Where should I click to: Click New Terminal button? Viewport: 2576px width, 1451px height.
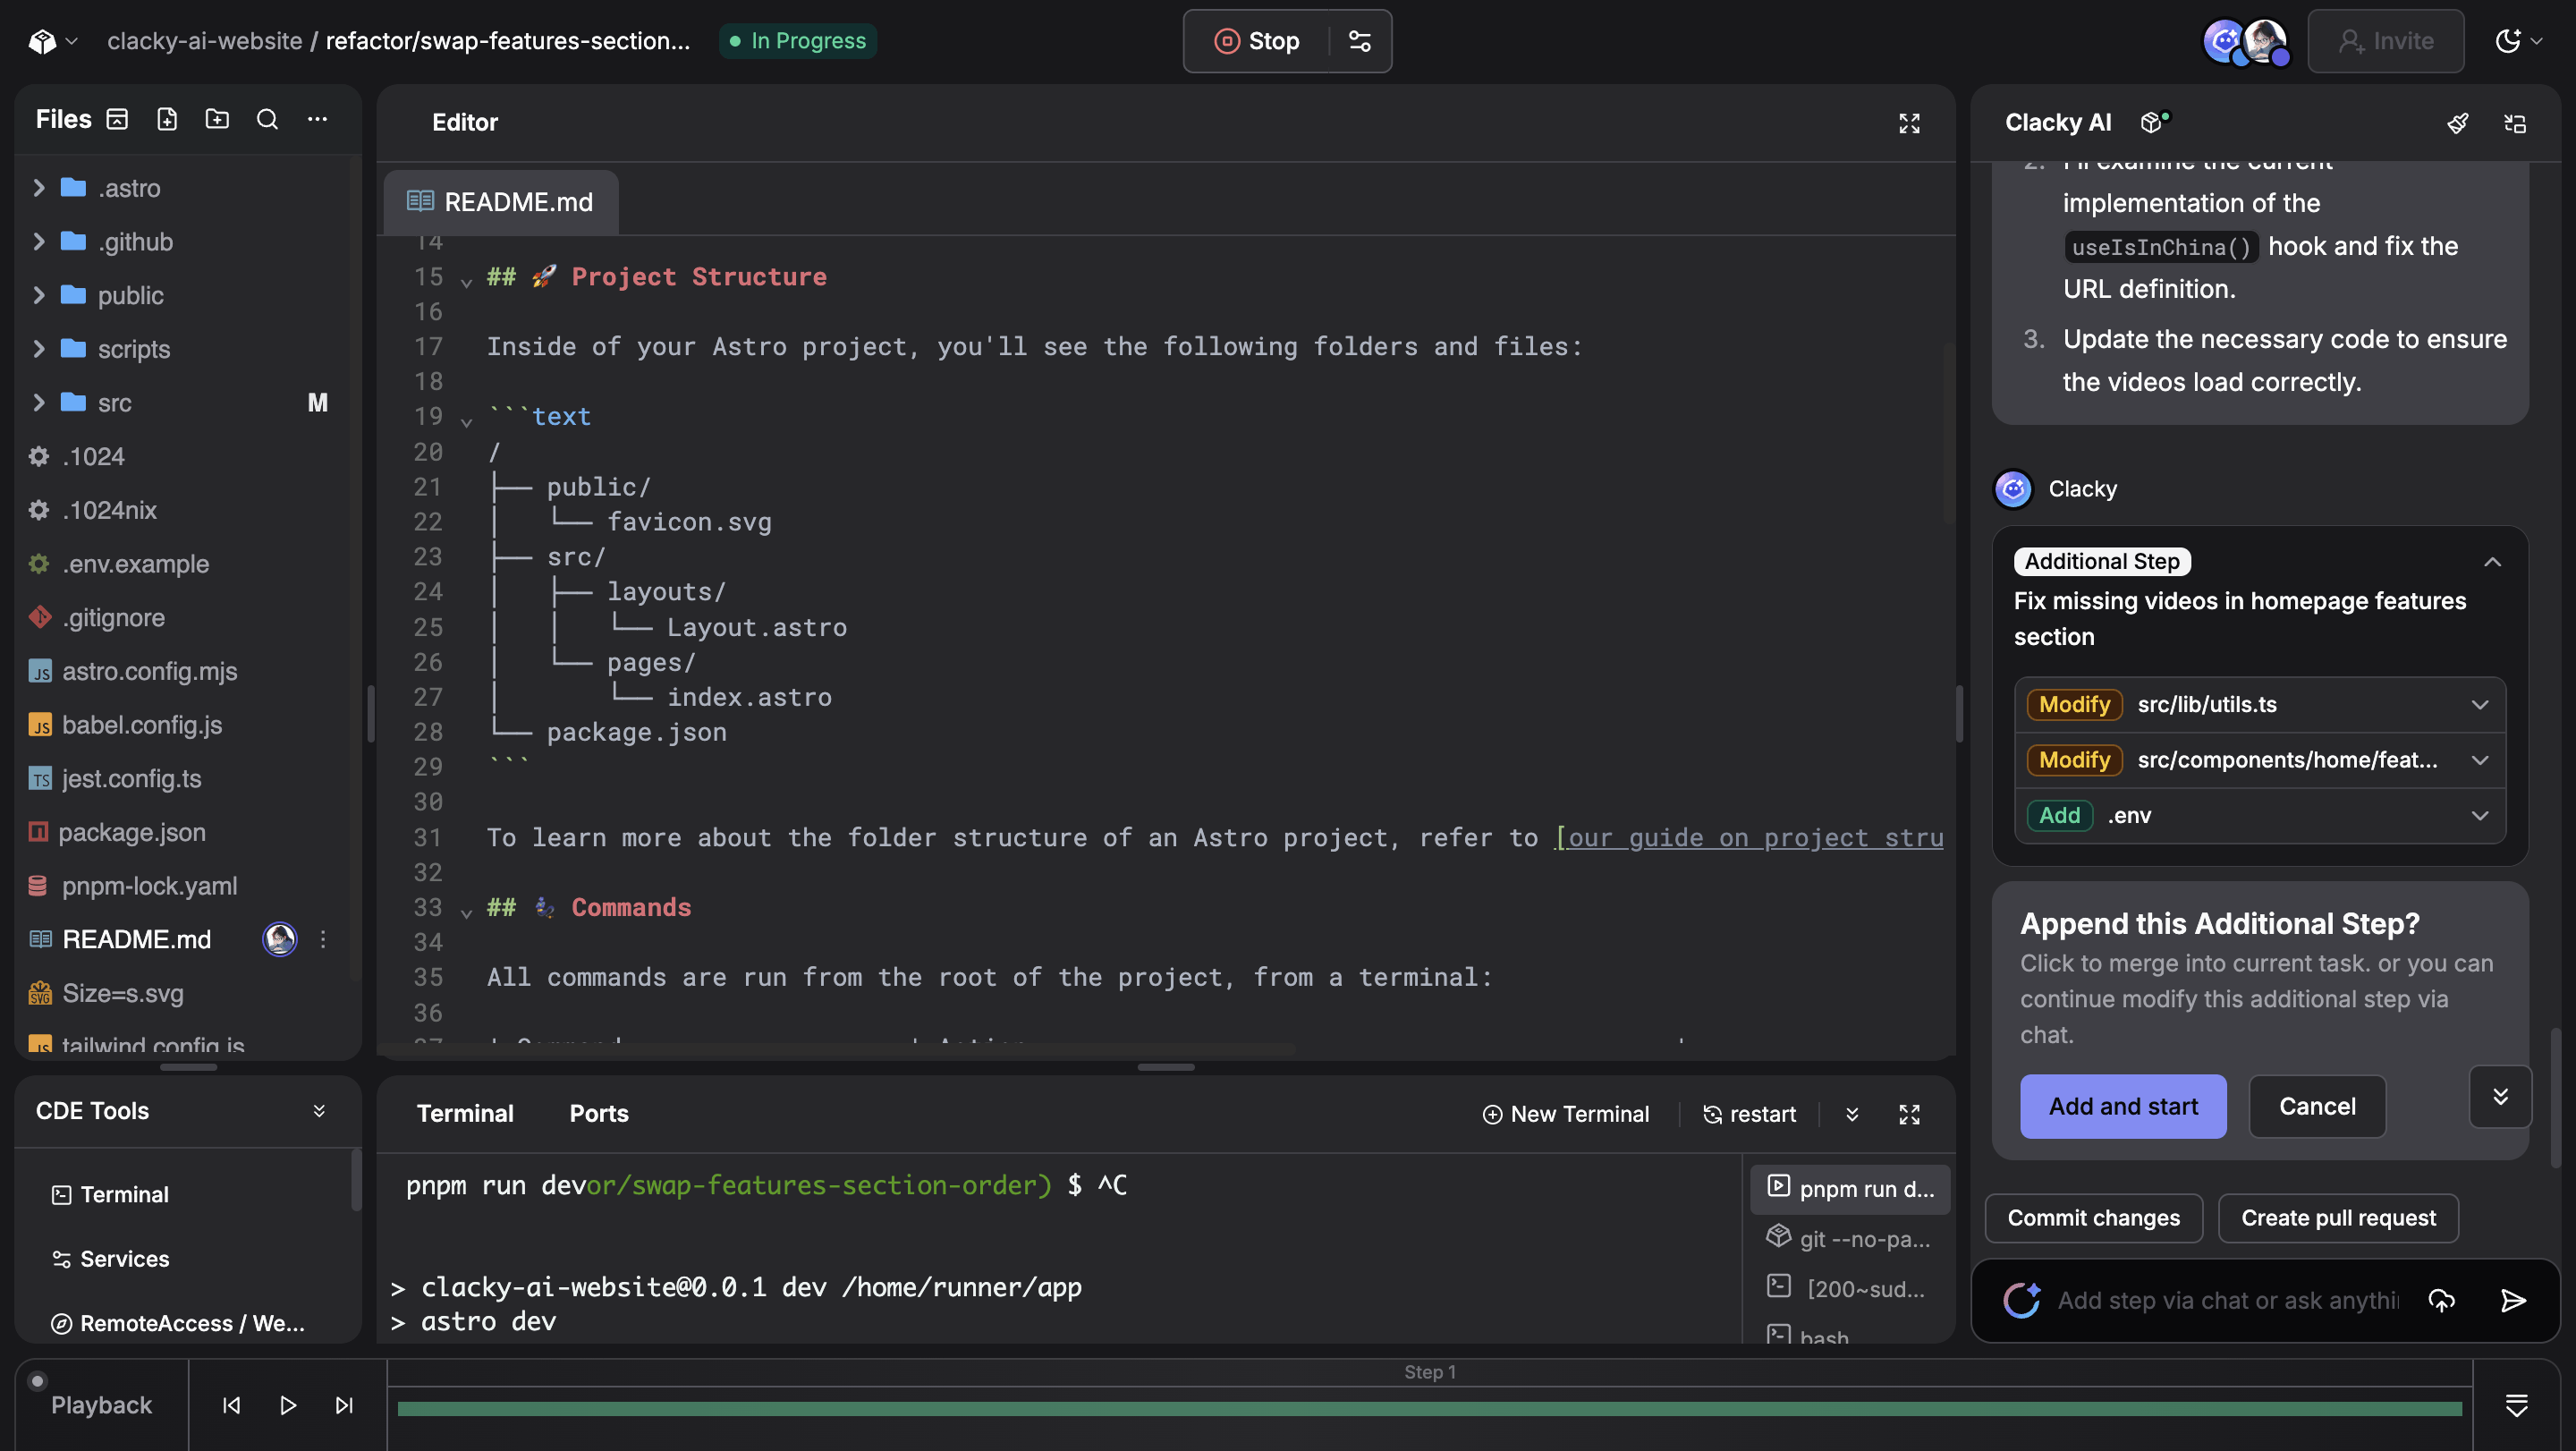[1565, 1114]
